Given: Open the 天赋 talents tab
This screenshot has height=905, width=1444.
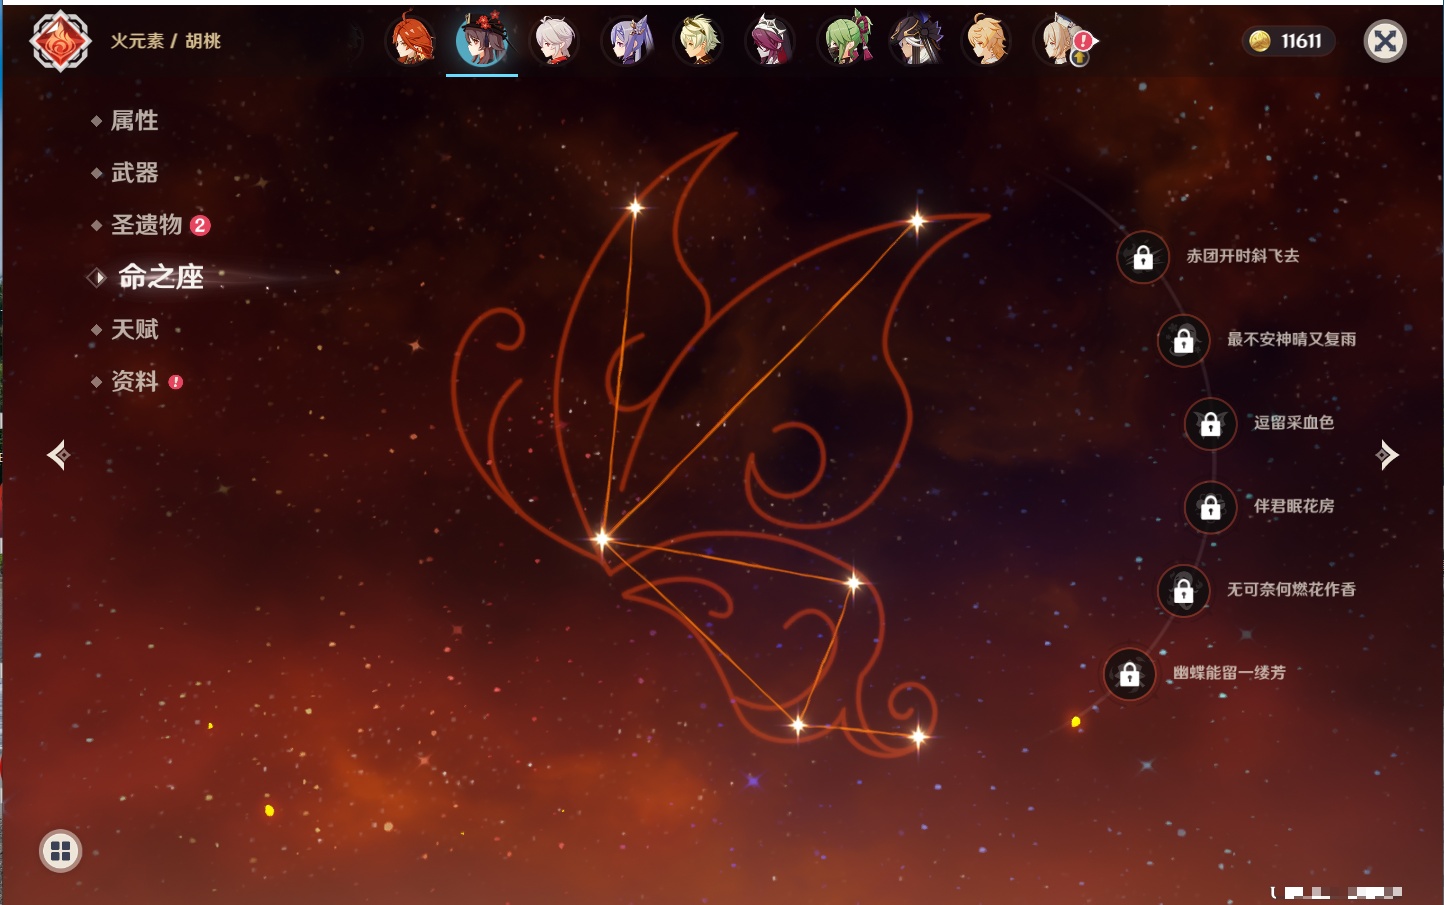Looking at the screenshot, I should [x=135, y=329].
